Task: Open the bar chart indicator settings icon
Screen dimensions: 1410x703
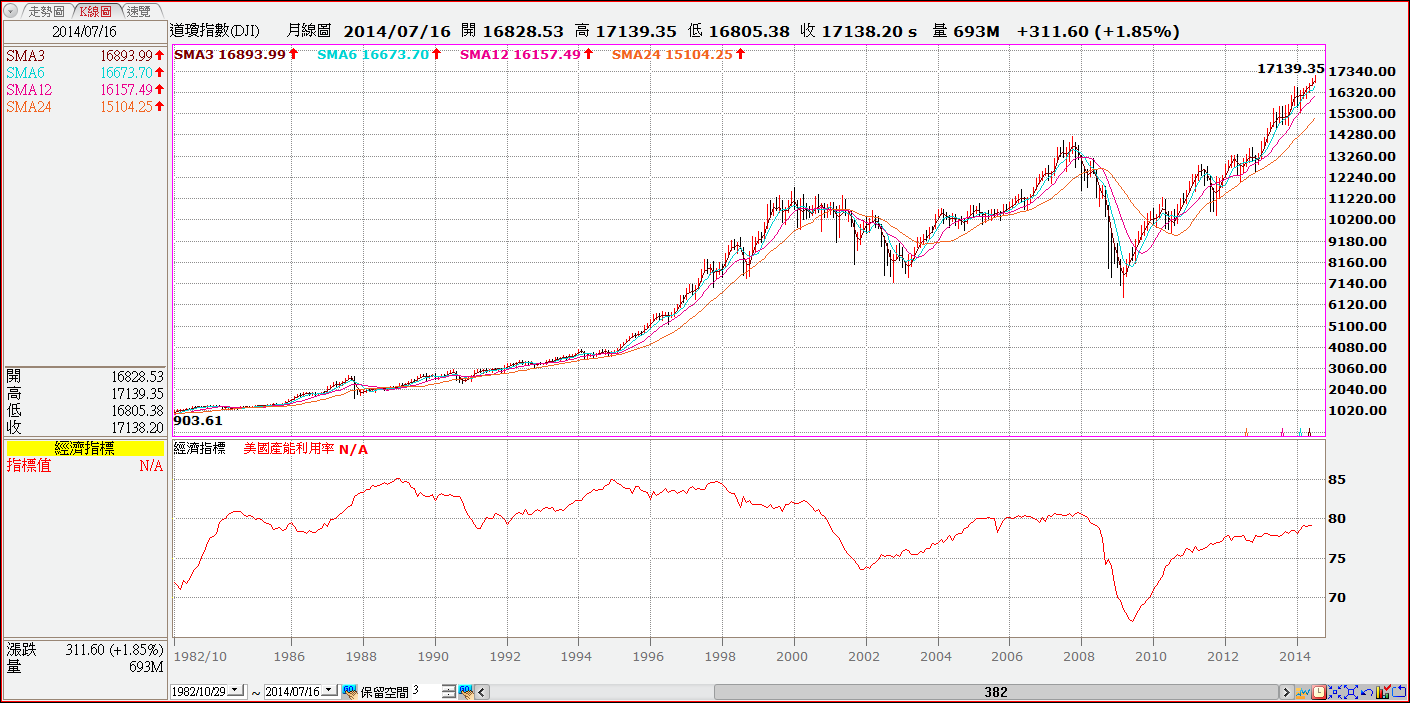Action: click(x=1383, y=692)
